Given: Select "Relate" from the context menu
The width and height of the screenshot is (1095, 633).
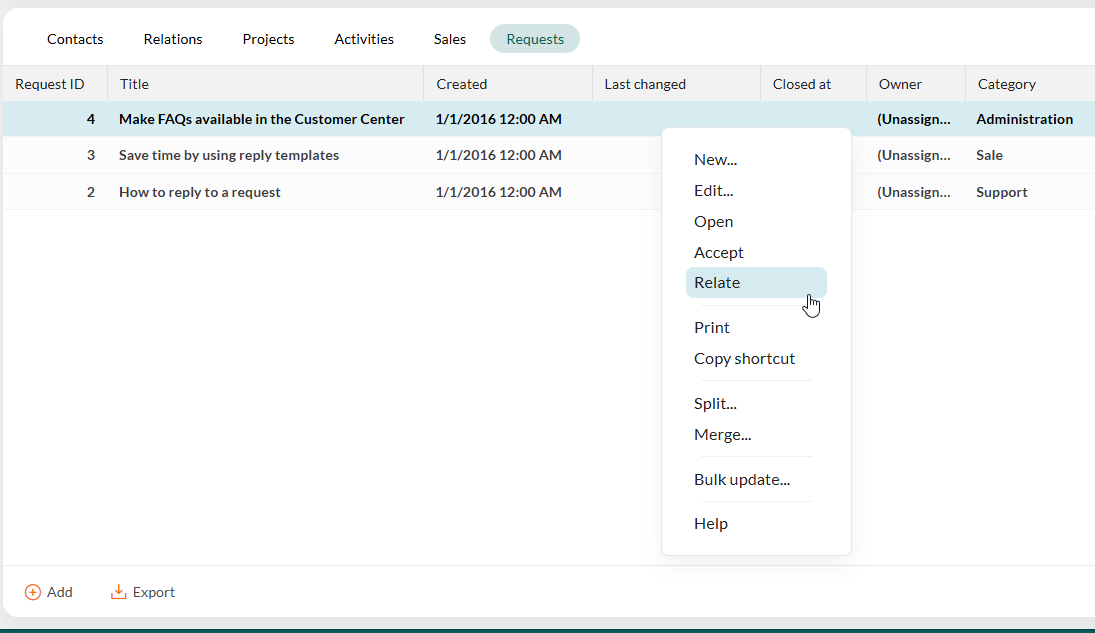Looking at the screenshot, I should coord(717,282).
